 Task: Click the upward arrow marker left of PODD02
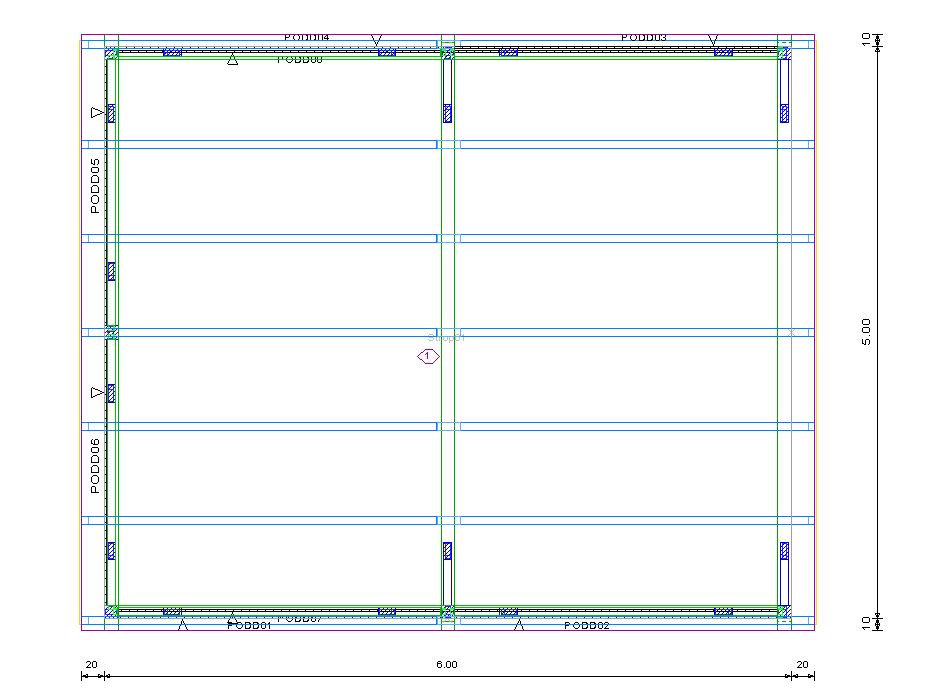pos(518,626)
